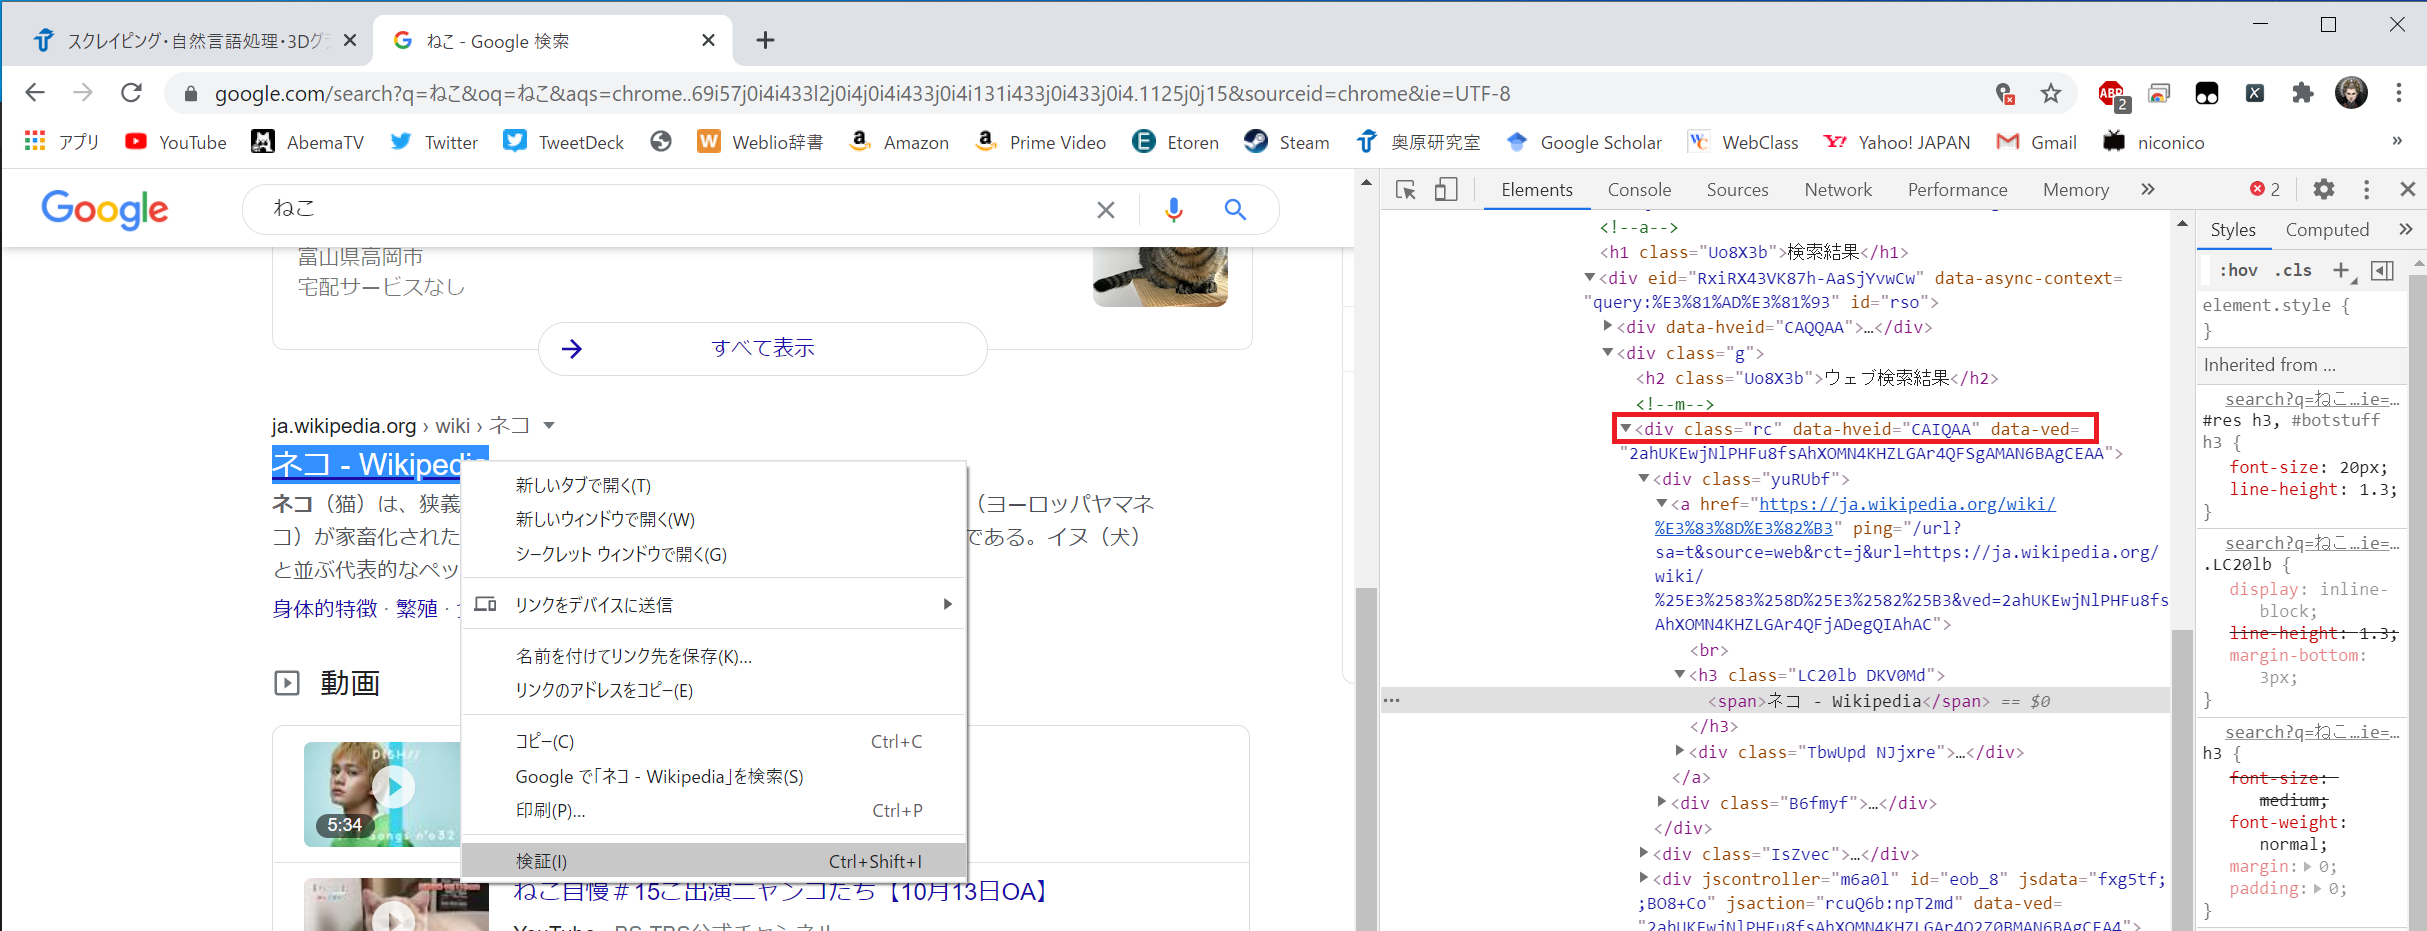The height and width of the screenshot is (931, 2427).
Task: Select 検証(I) from the context menu
Action: (x=541, y=861)
